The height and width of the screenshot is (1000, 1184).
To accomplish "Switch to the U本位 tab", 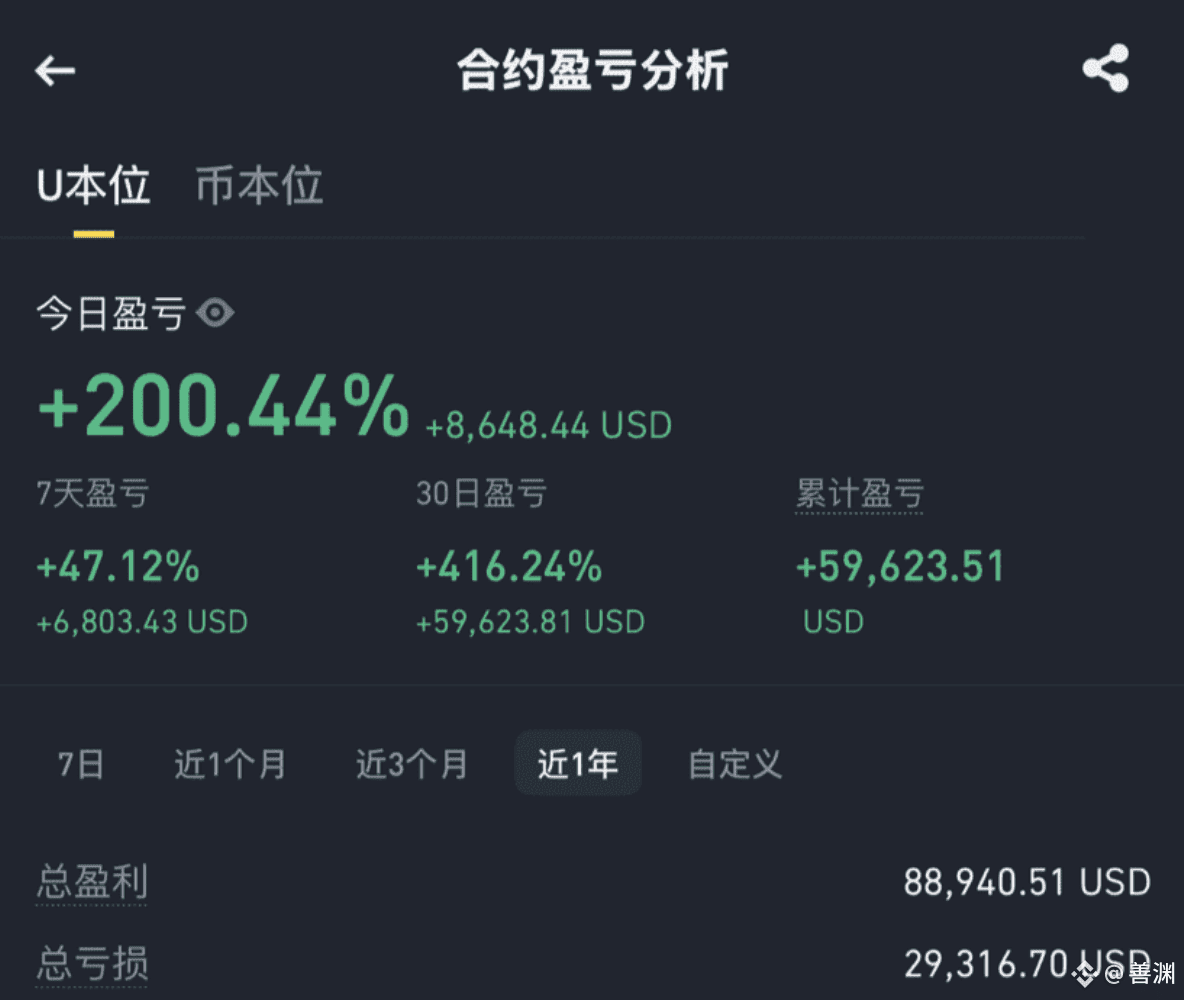I will [x=93, y=187].
